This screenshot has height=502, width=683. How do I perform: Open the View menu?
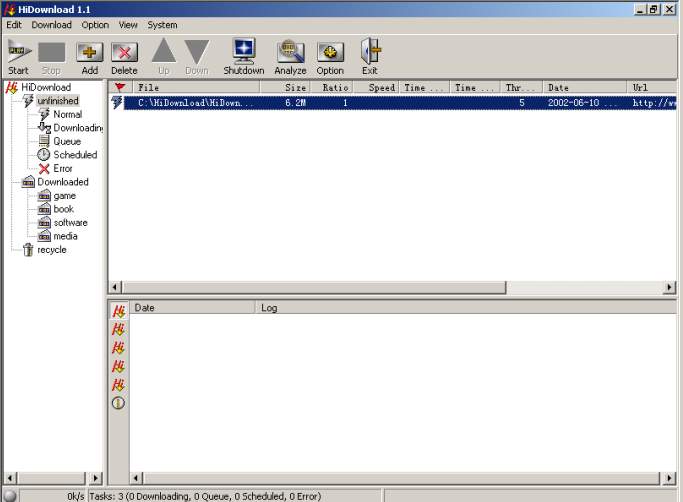click(128, 25)
